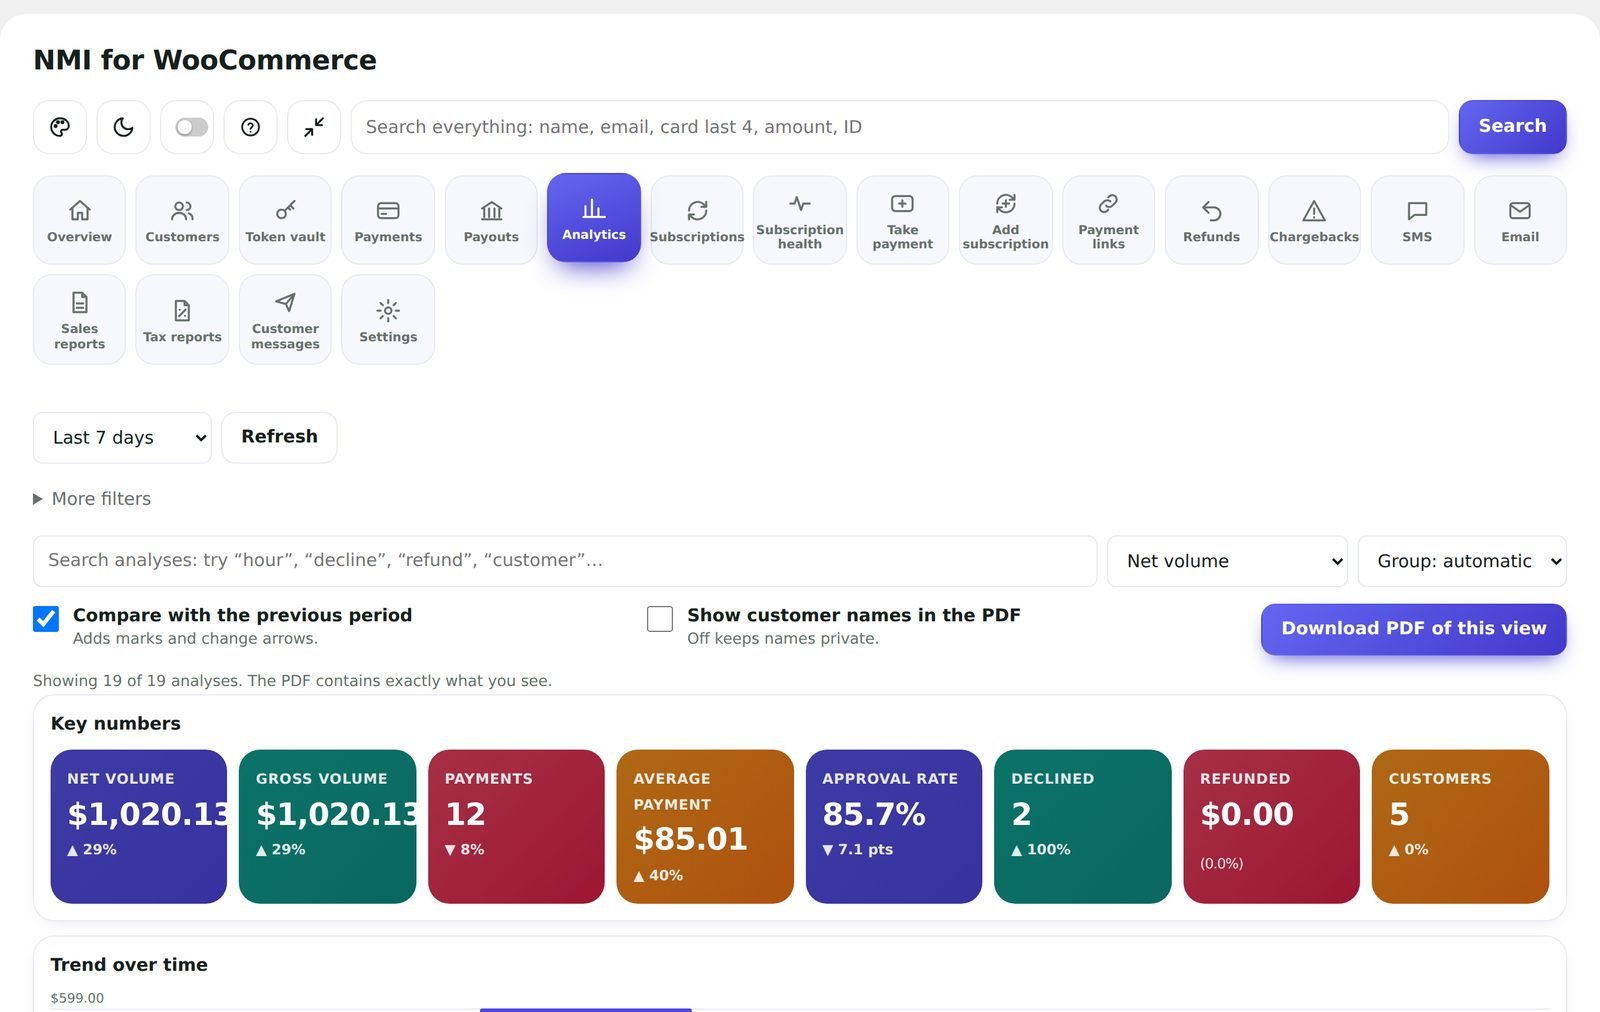Open the color theme palette icon
This screenshot has height=1012, width=1600.
60,127
